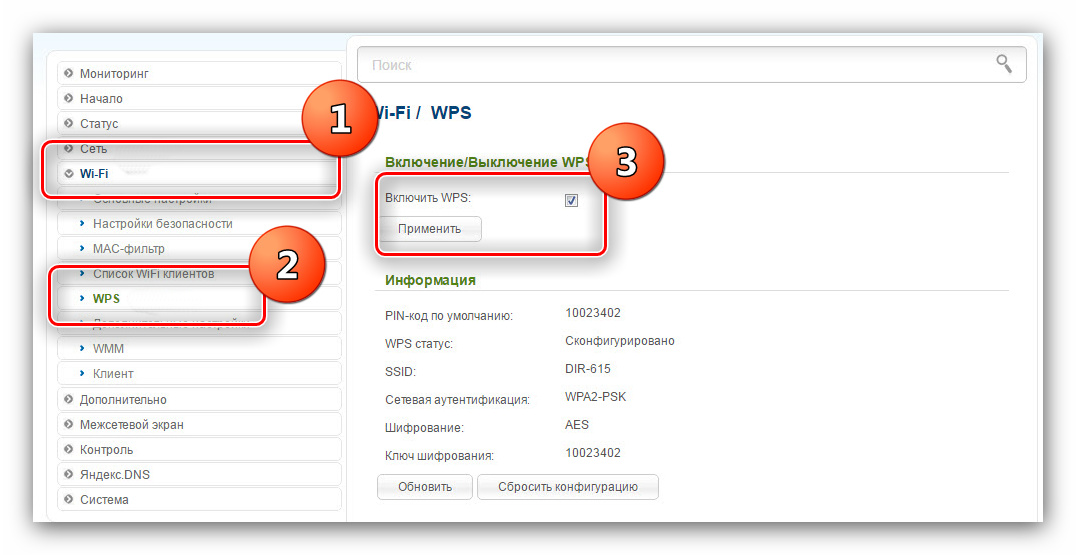The width and height of the screenshot is (1076, 555).
Task: Open the MAC-фильтр submenu item
Action: [x=128, y=249]
